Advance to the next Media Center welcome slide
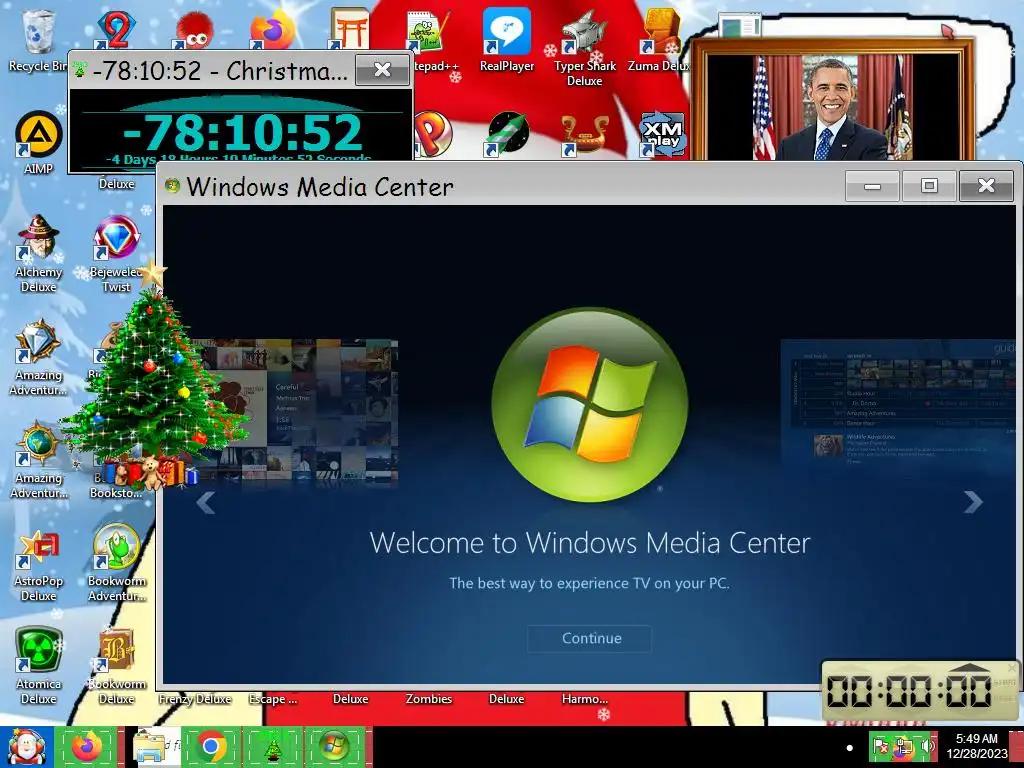 pyautogui.click(x=973, y=502)
